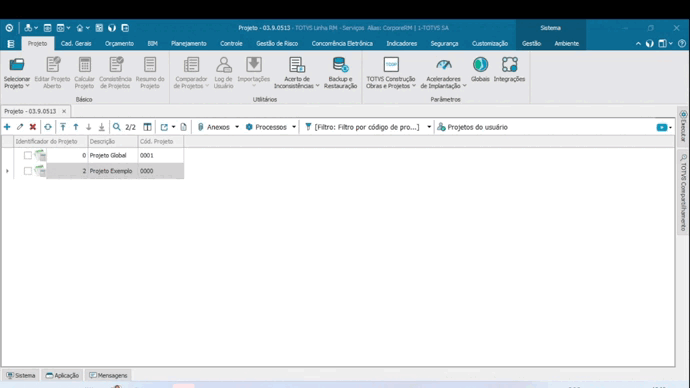Refresh the project list
This screenshot has width=690, height=388.
(48, 127)
